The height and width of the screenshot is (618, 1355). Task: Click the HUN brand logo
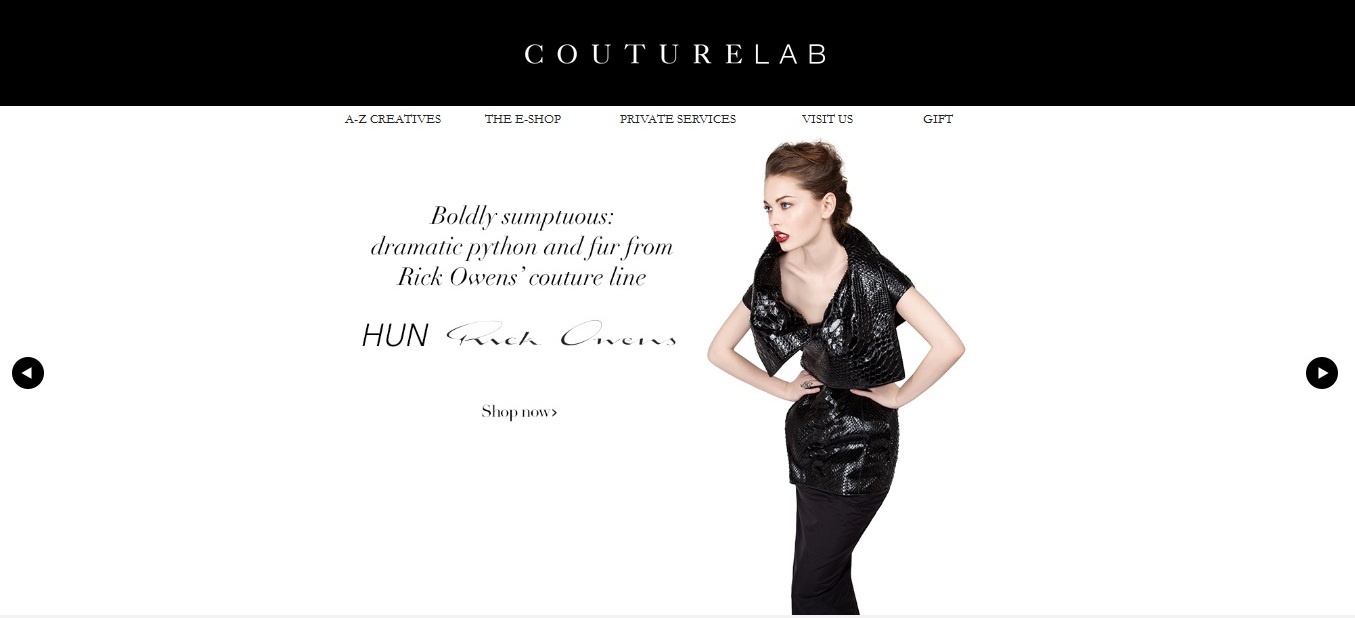[395, 336]
